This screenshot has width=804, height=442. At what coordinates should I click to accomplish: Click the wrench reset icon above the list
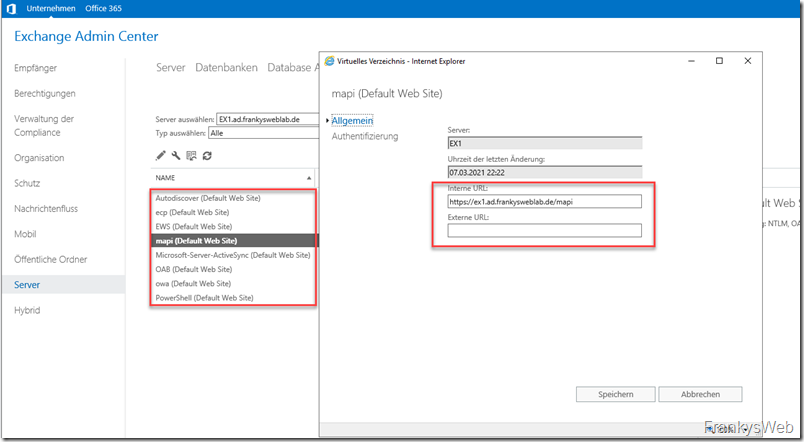[176, 155]
